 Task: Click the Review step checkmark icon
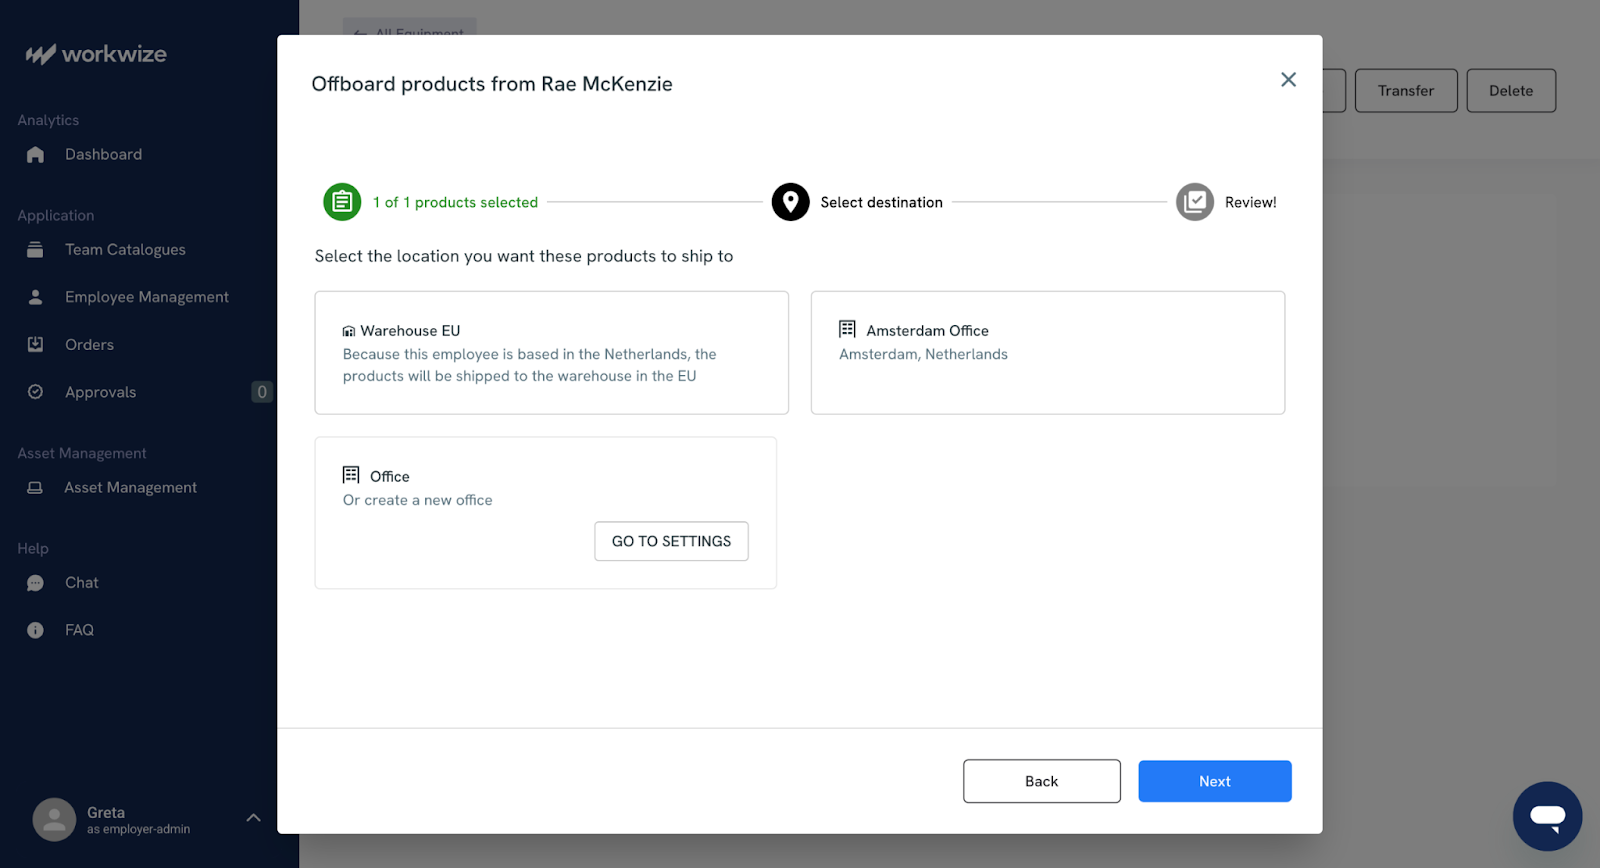(1194, 202)
